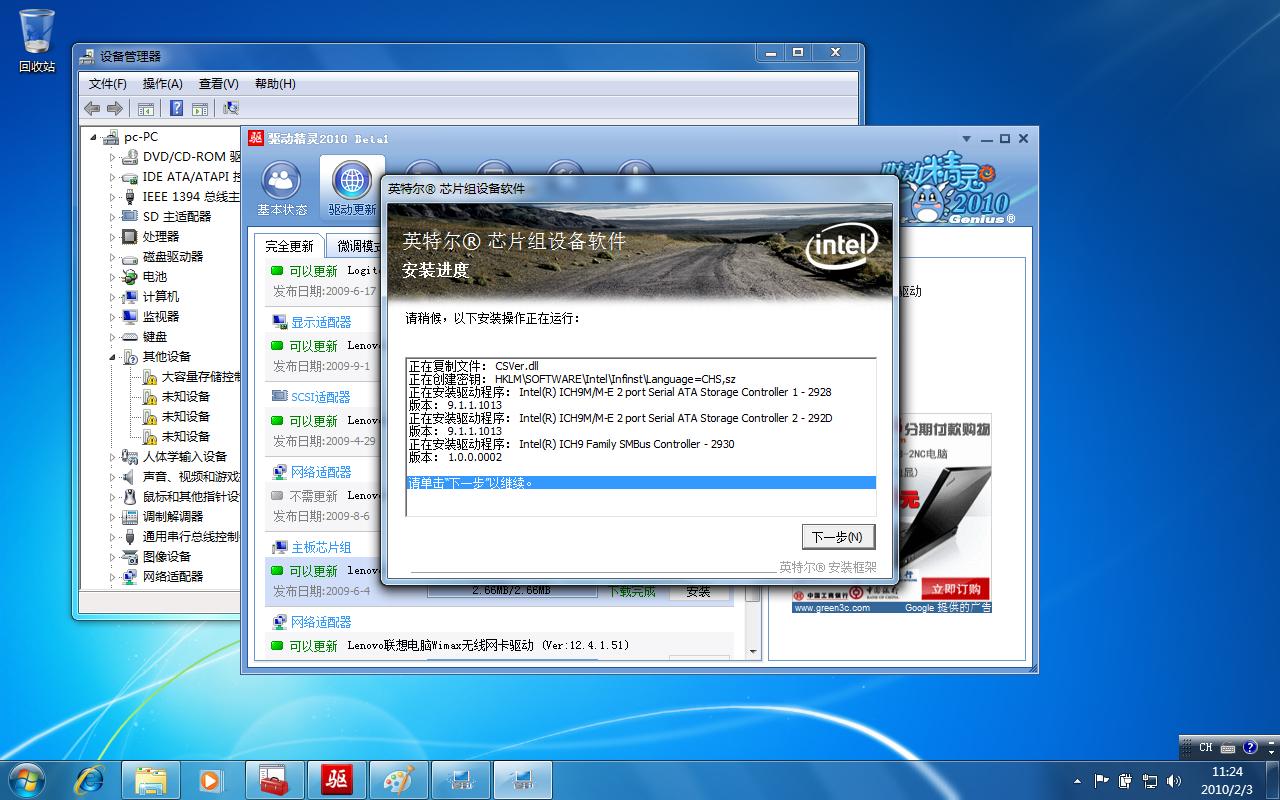
Task: Expand the IEEE 1394 node
Action: (x=113, y=197)
